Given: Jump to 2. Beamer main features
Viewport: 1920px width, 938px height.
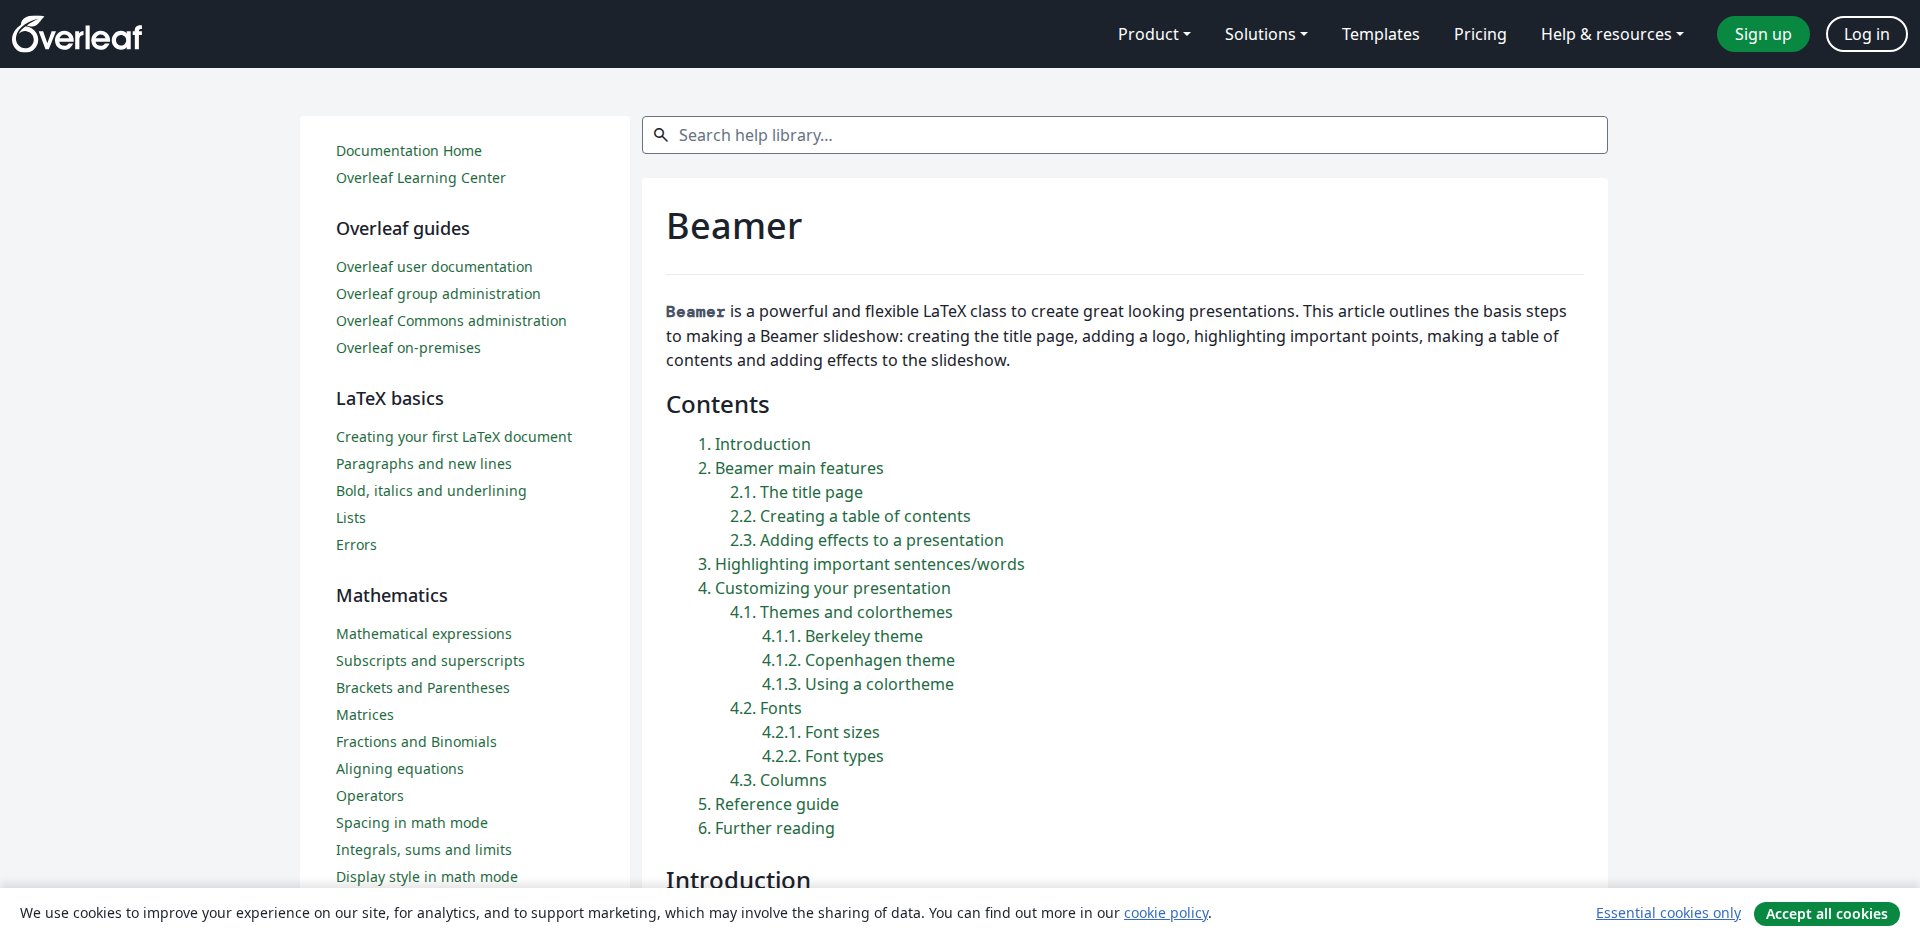Looking at the screenshot, I should click(791, 468).
